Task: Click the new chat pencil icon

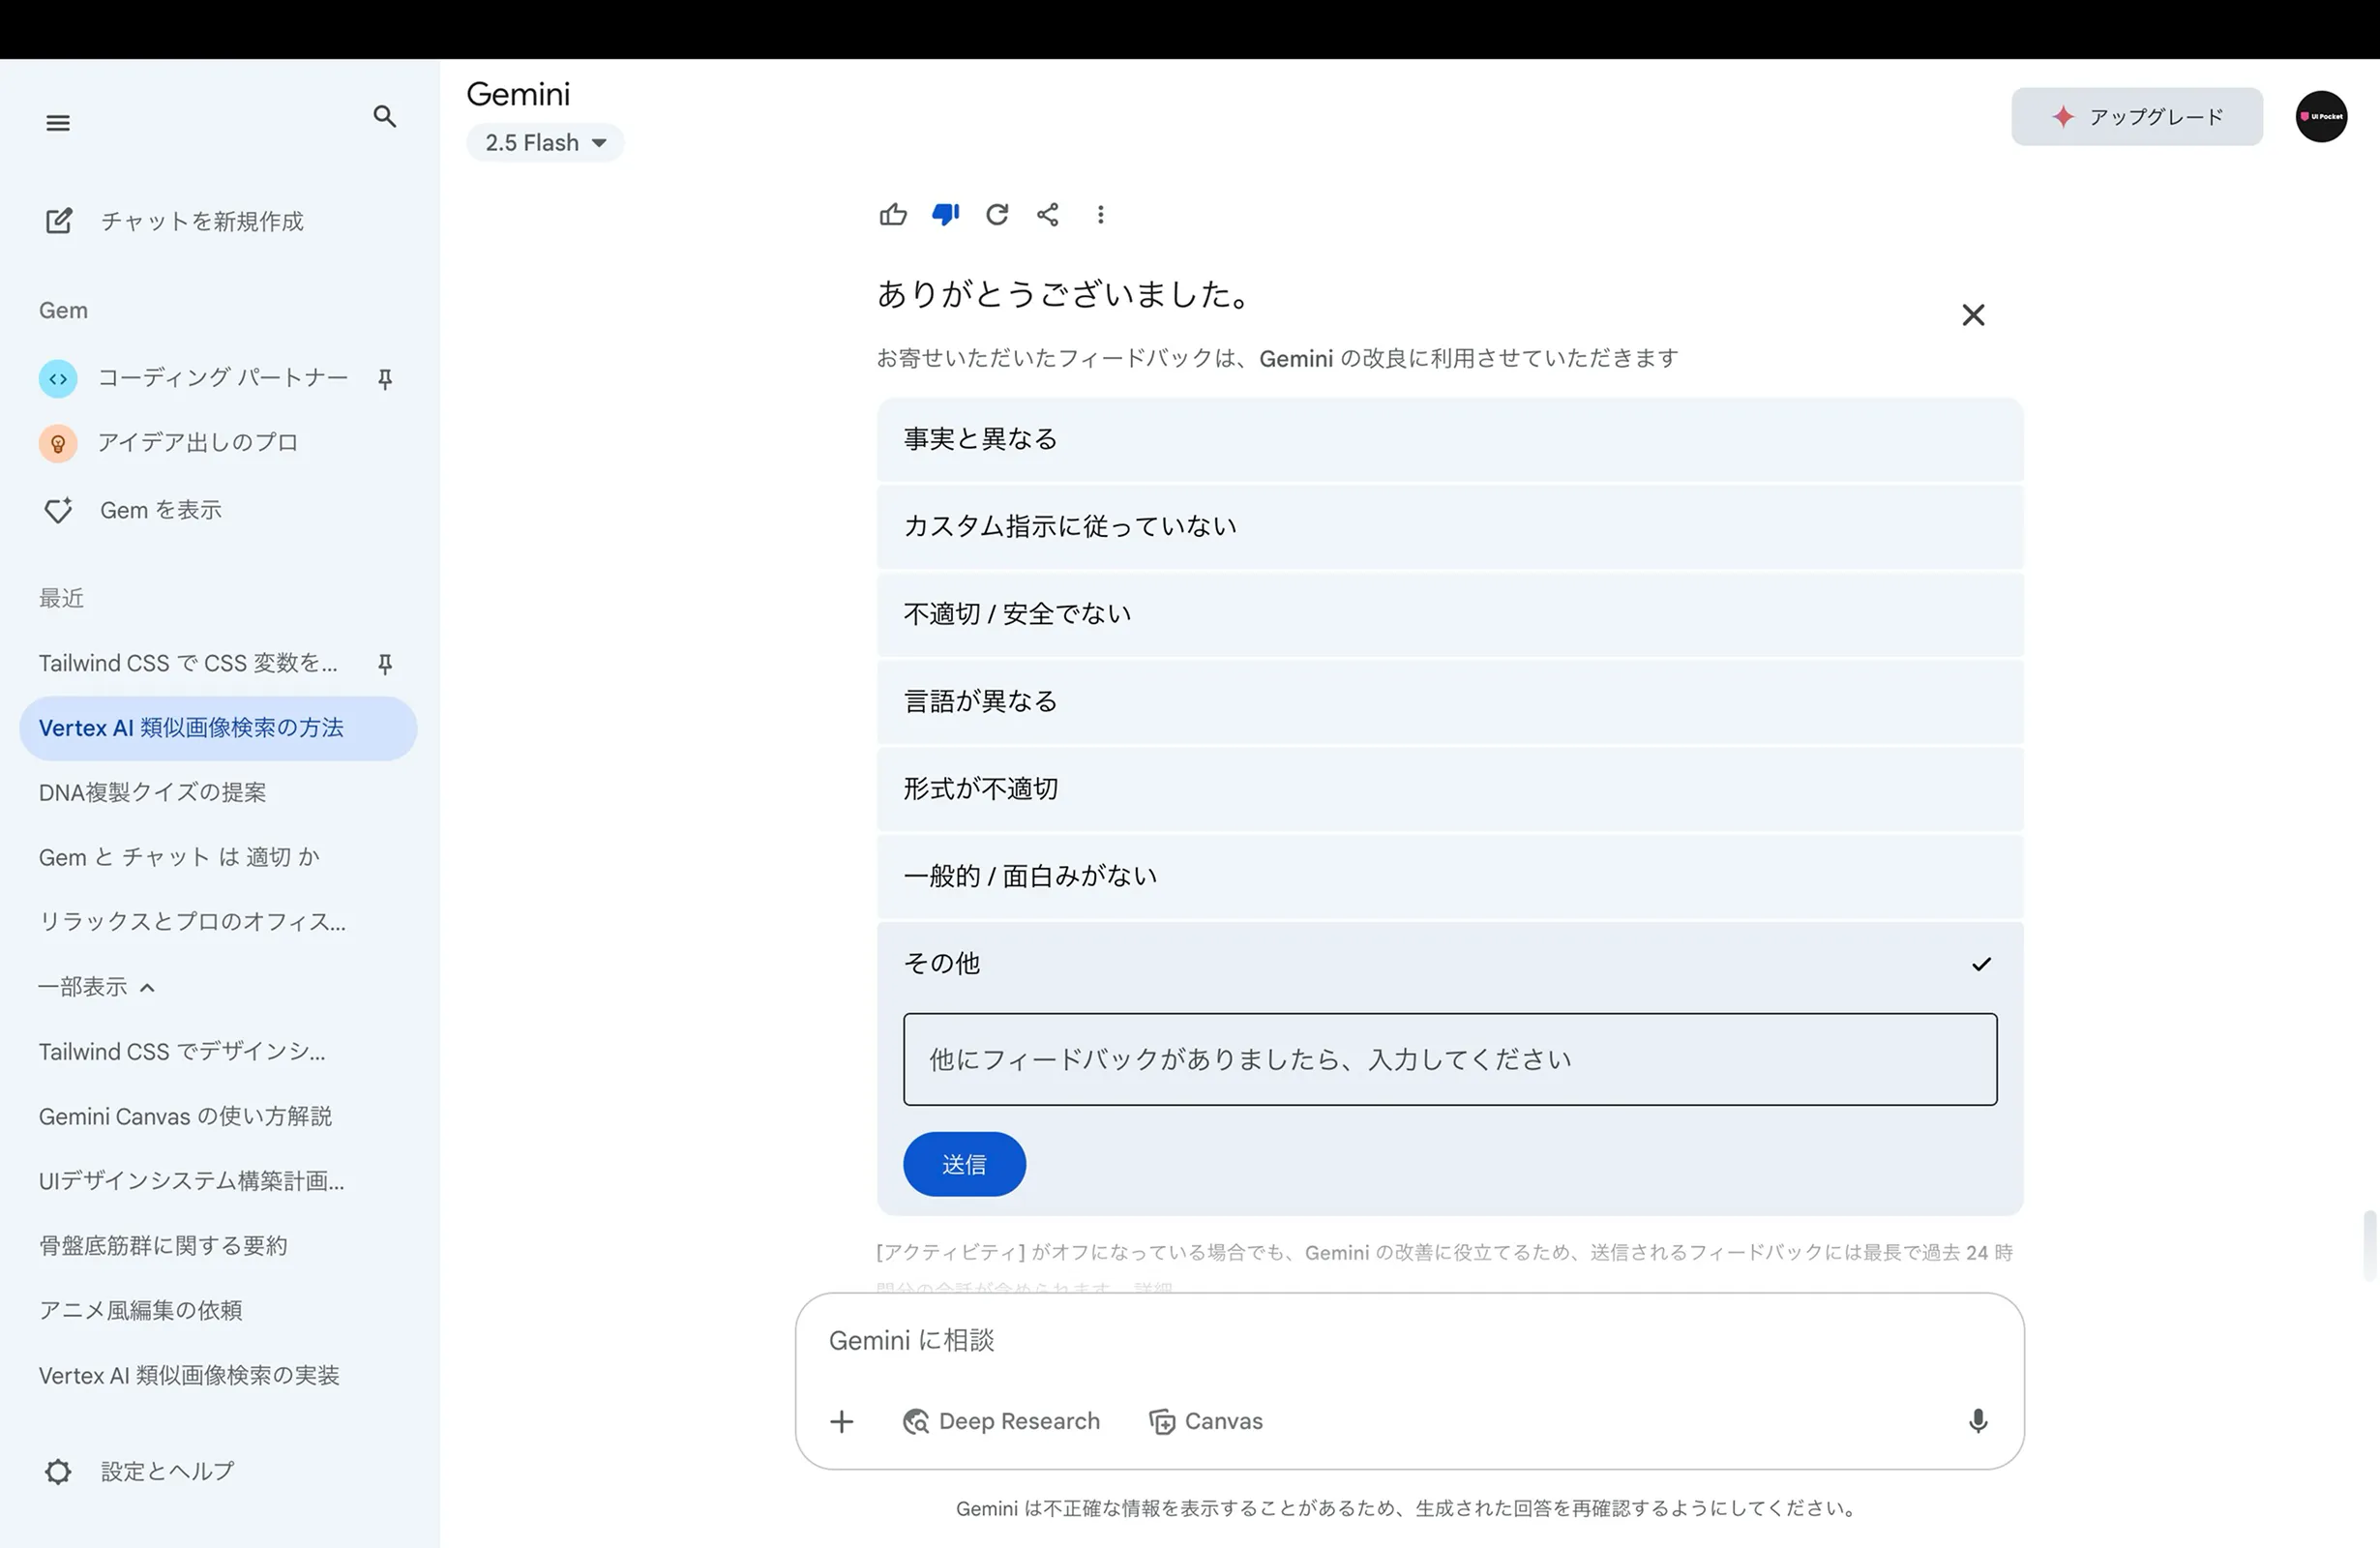Action: (x=59, y=220)
